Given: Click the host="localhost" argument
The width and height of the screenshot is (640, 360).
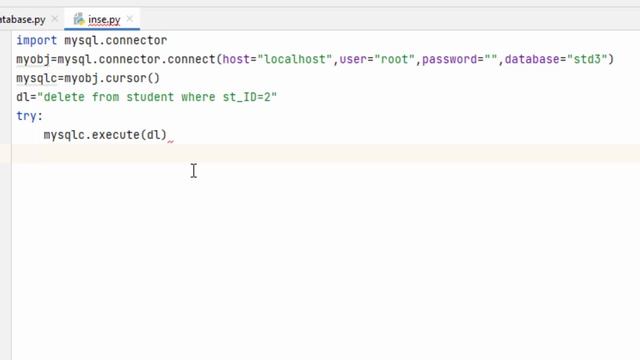Looking at the screenshot, I should pos(277,59).
